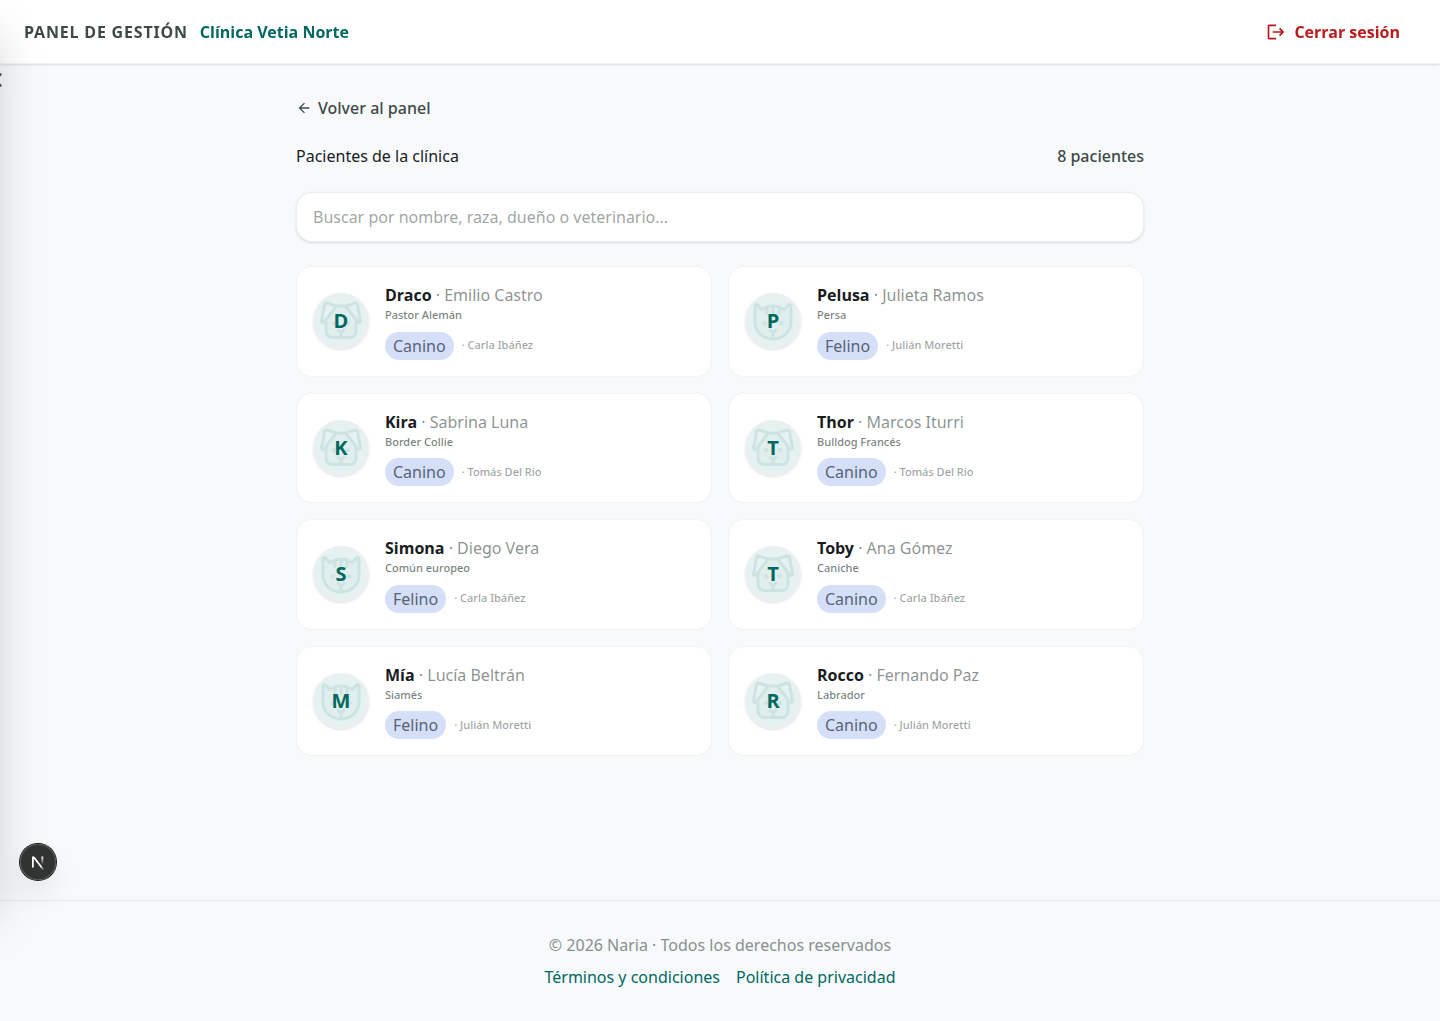Click Mía's avatar icon with letter M

click(341, 701)
